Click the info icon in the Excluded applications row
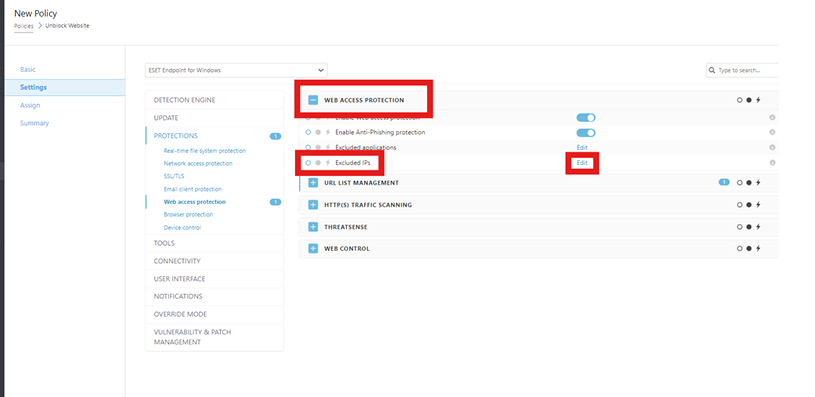Screen dimensions: 815x397 click(x=772, y=148)
